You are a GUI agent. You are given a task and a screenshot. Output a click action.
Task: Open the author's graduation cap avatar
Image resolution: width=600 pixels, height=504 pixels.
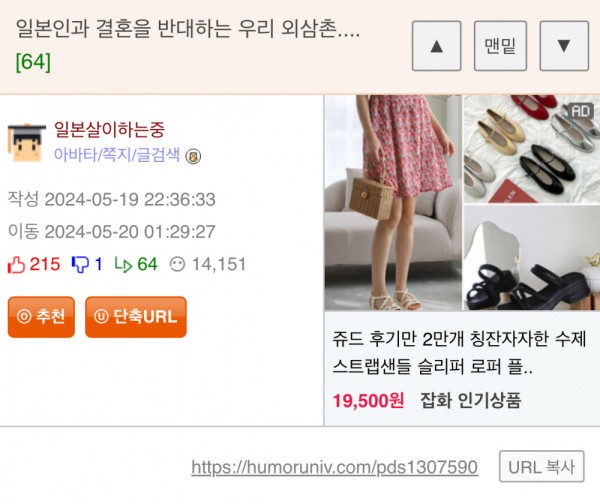click(26, 143)
